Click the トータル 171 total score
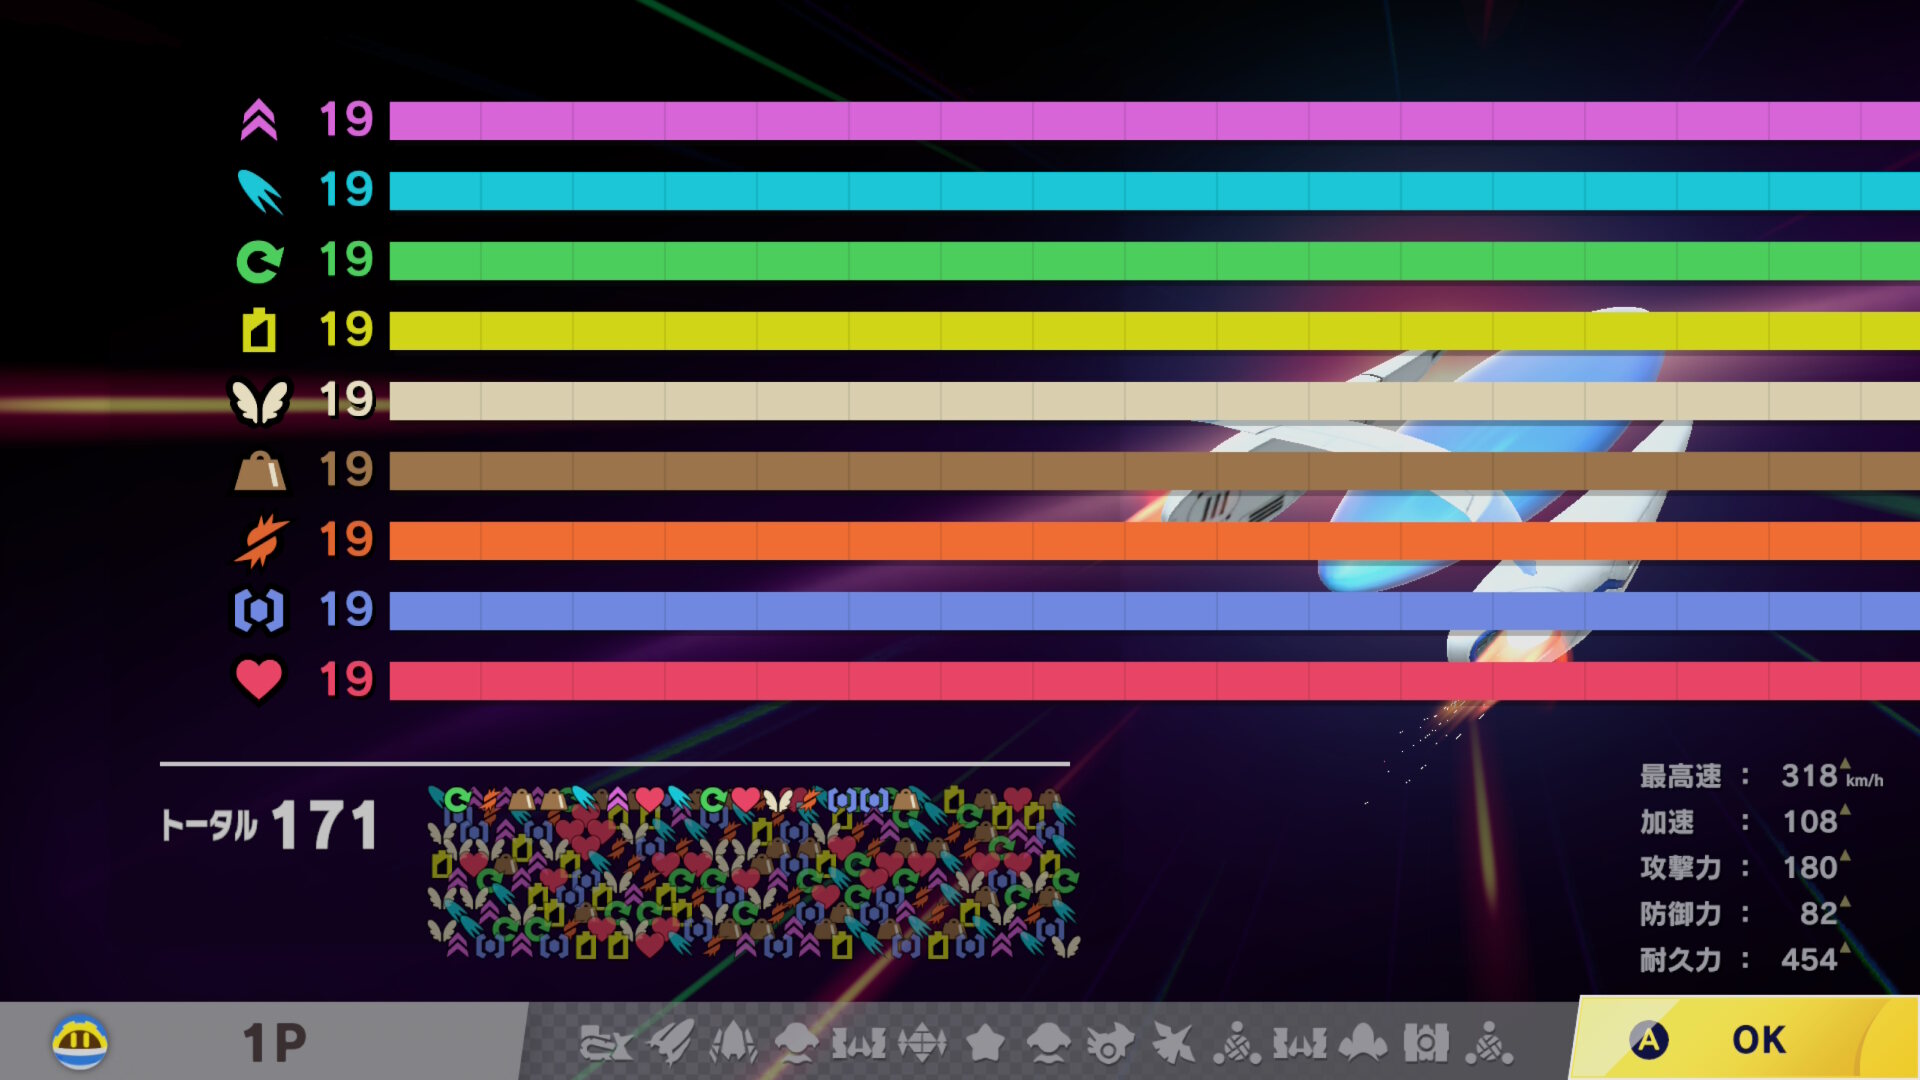Viewport: 1920px width, 1080px height. (270, 826)
